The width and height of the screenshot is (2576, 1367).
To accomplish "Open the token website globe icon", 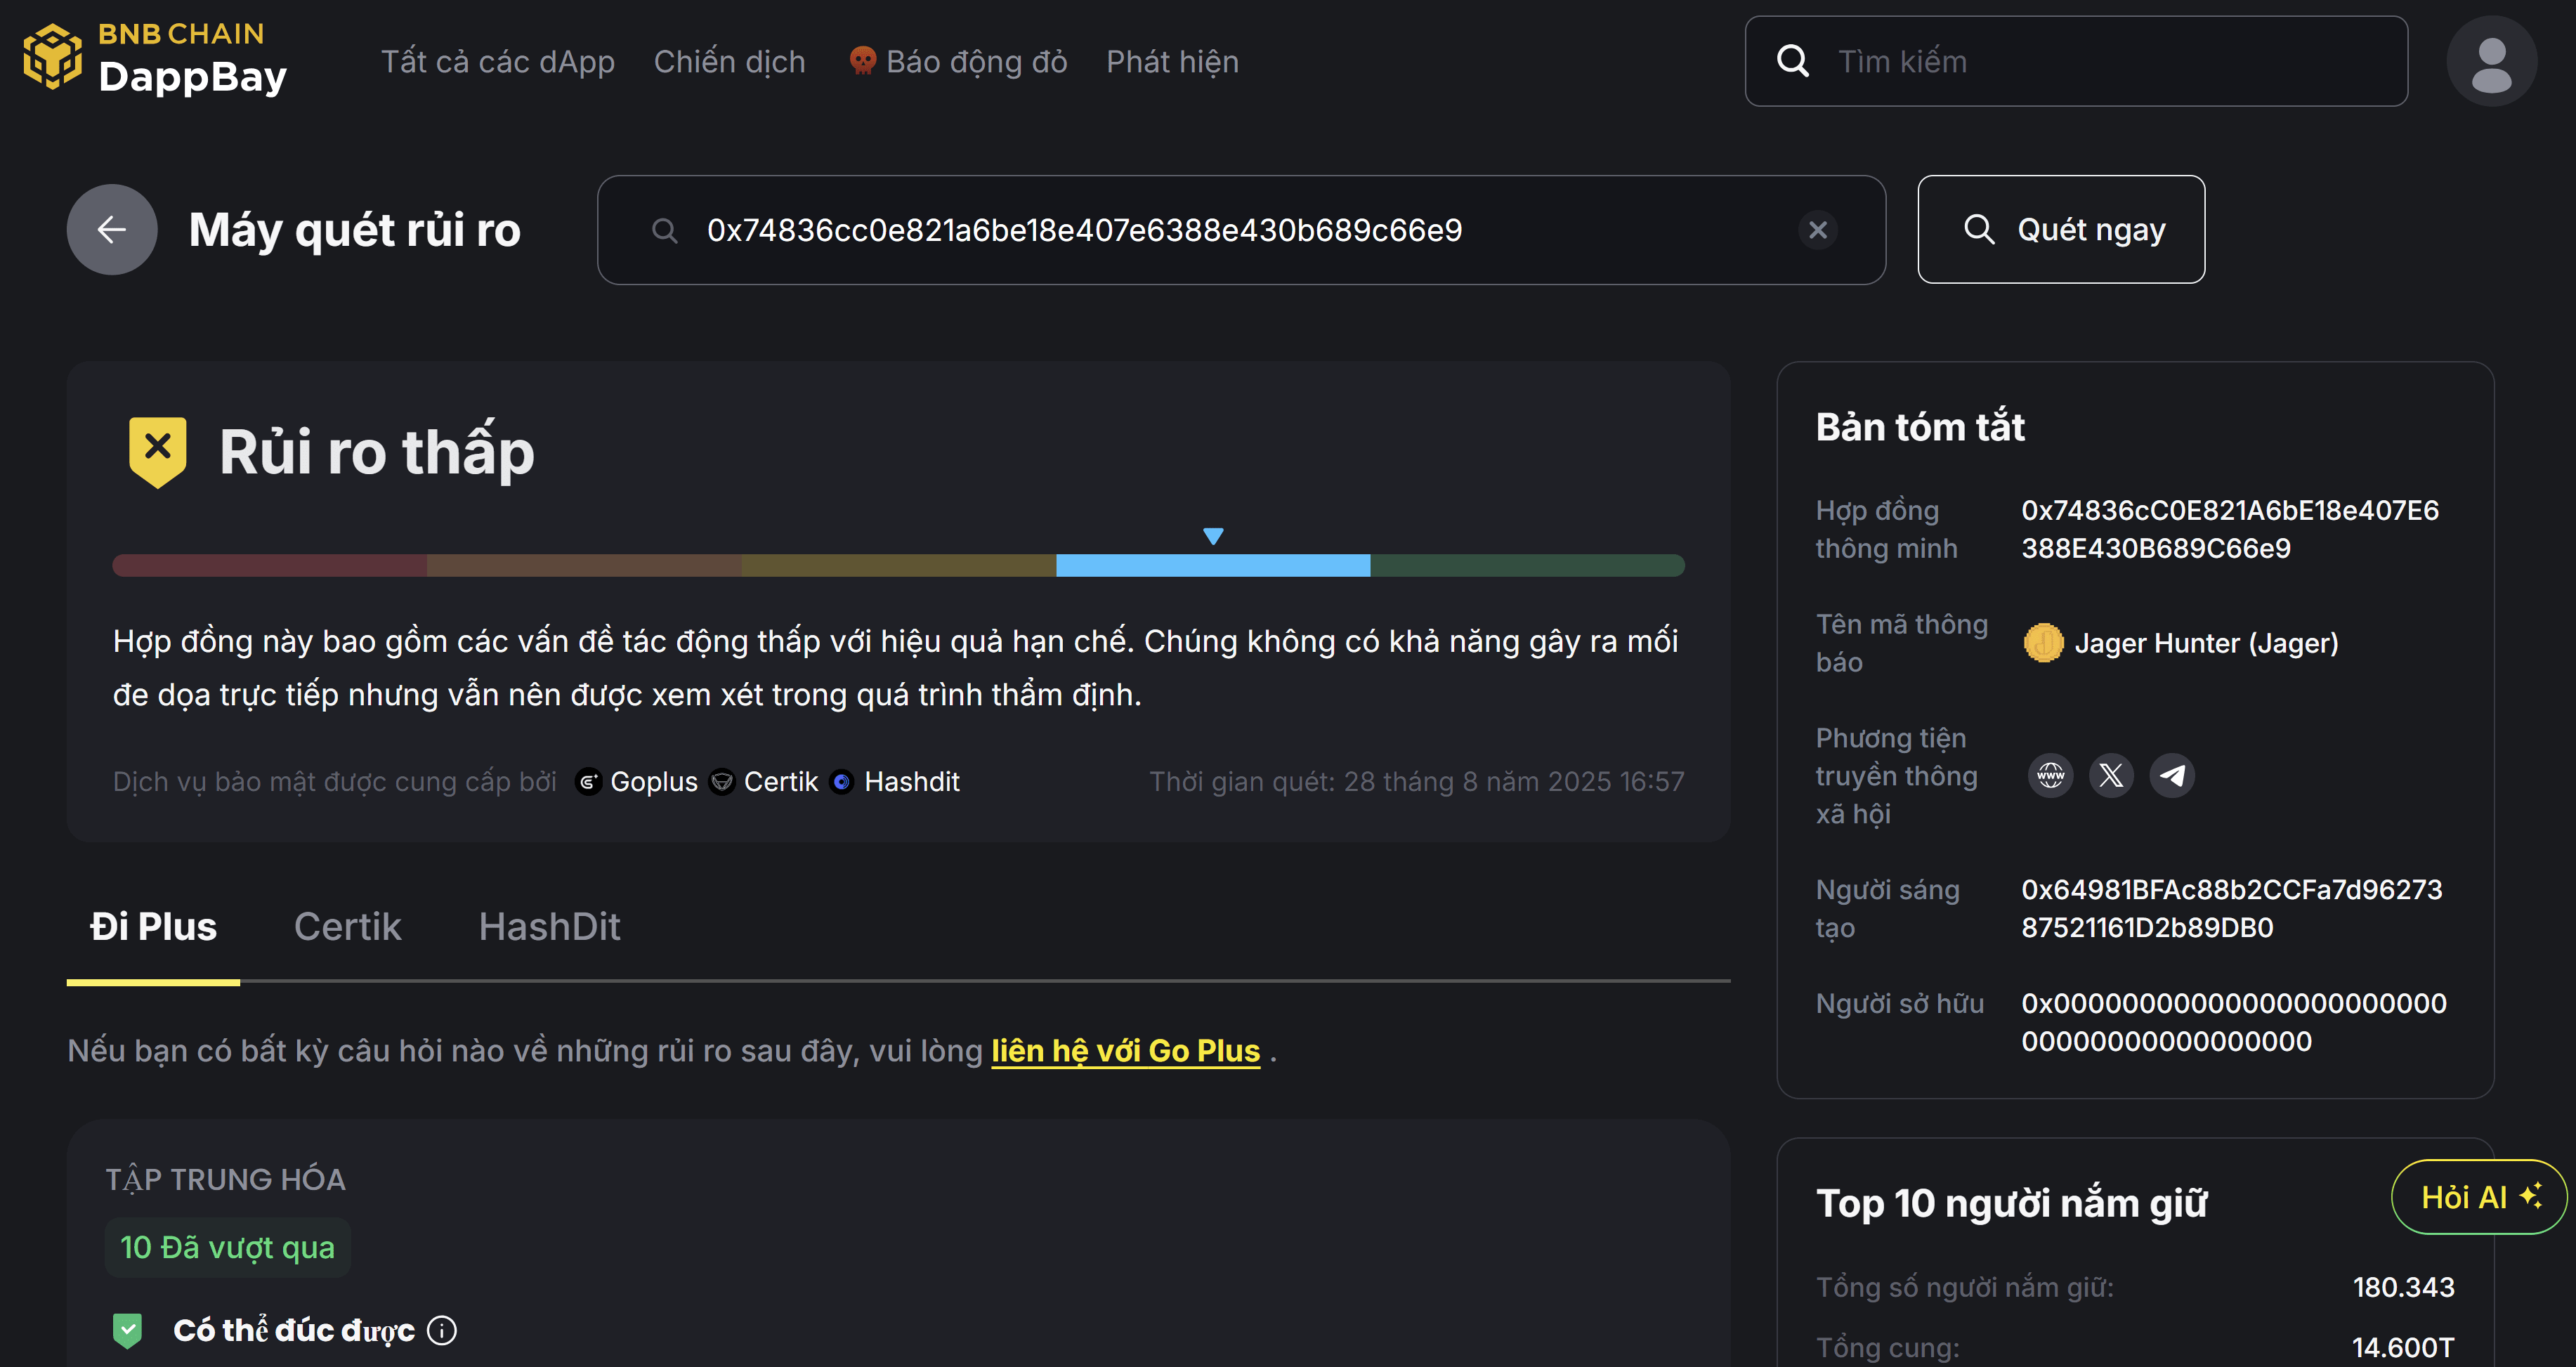I will click(x=2050, y=775).
